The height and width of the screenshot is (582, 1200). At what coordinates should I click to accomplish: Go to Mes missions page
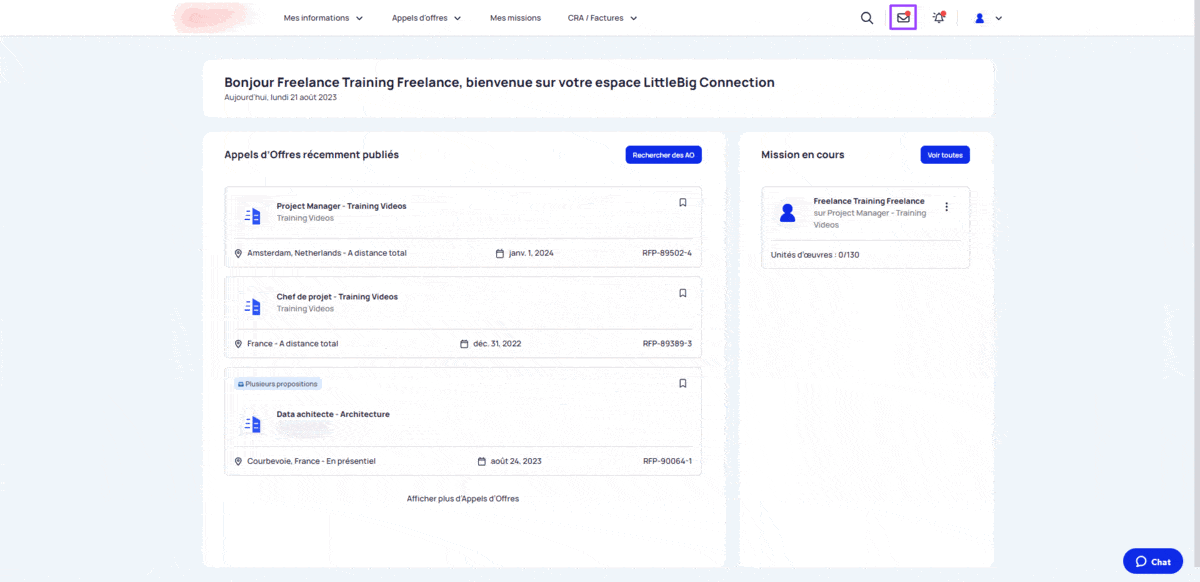[515, 18]
